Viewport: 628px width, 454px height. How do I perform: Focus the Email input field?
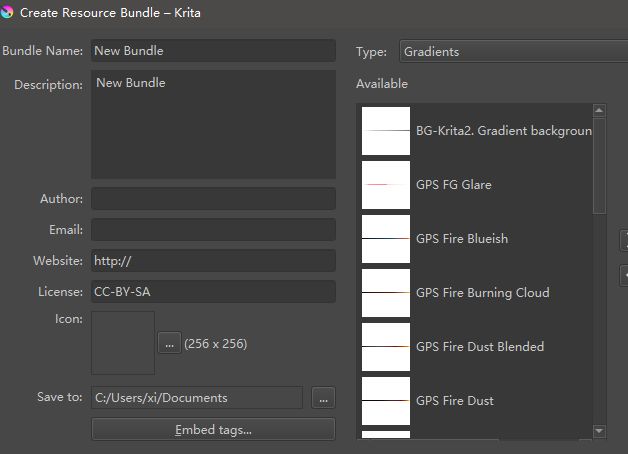pyautogui.click(x=213, y=230)
